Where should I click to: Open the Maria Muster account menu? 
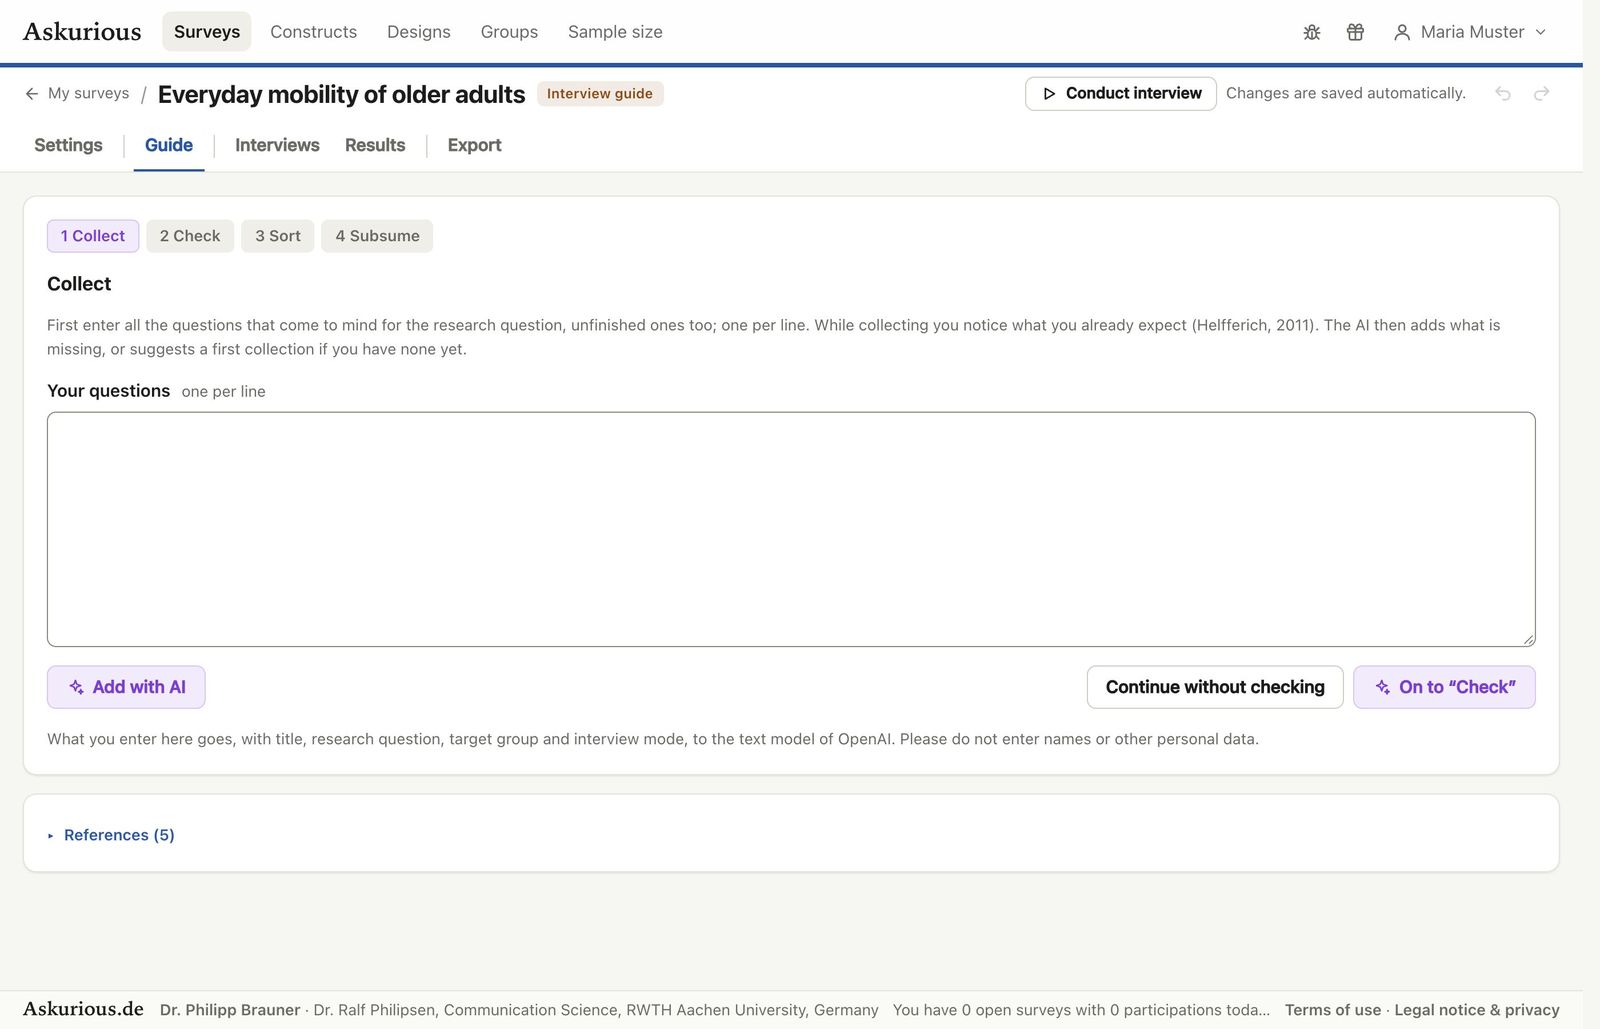pos(1470,32)
